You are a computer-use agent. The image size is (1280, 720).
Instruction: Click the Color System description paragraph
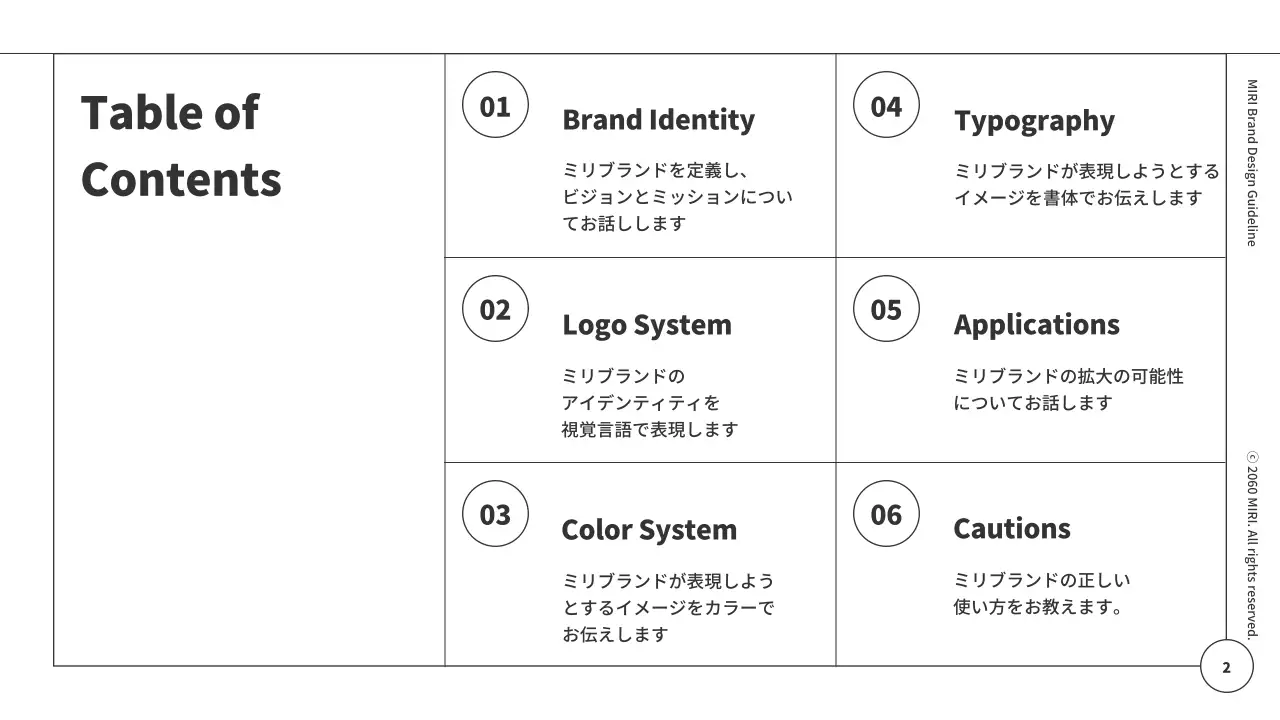coord(668,607)
